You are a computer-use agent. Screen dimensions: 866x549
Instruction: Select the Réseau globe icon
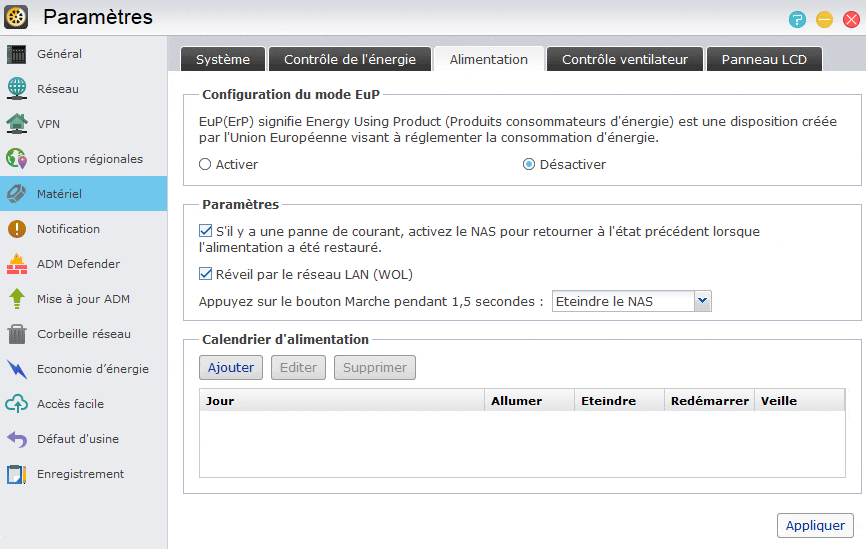(17, 89)
